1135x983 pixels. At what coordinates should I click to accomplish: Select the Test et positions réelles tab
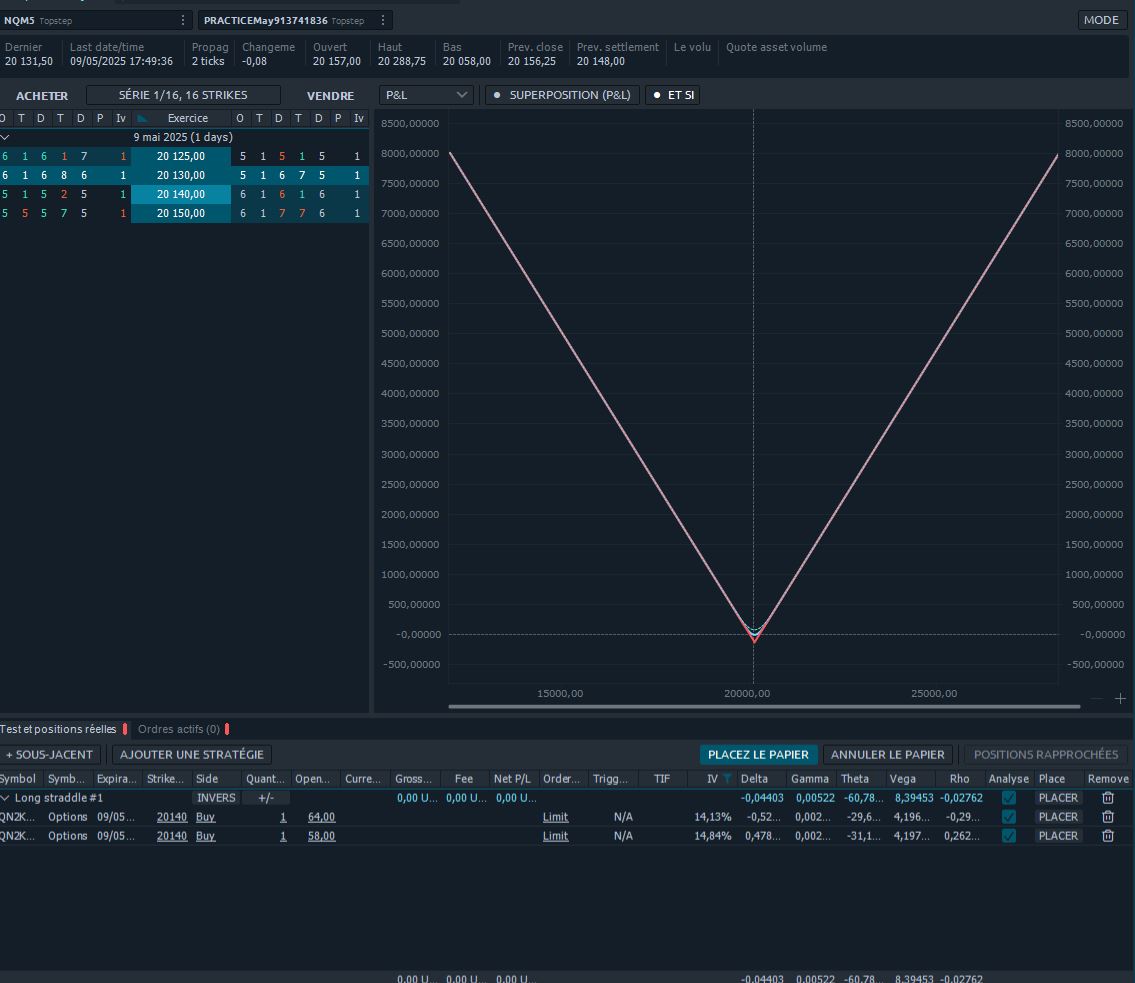click(x=58, y=729)
